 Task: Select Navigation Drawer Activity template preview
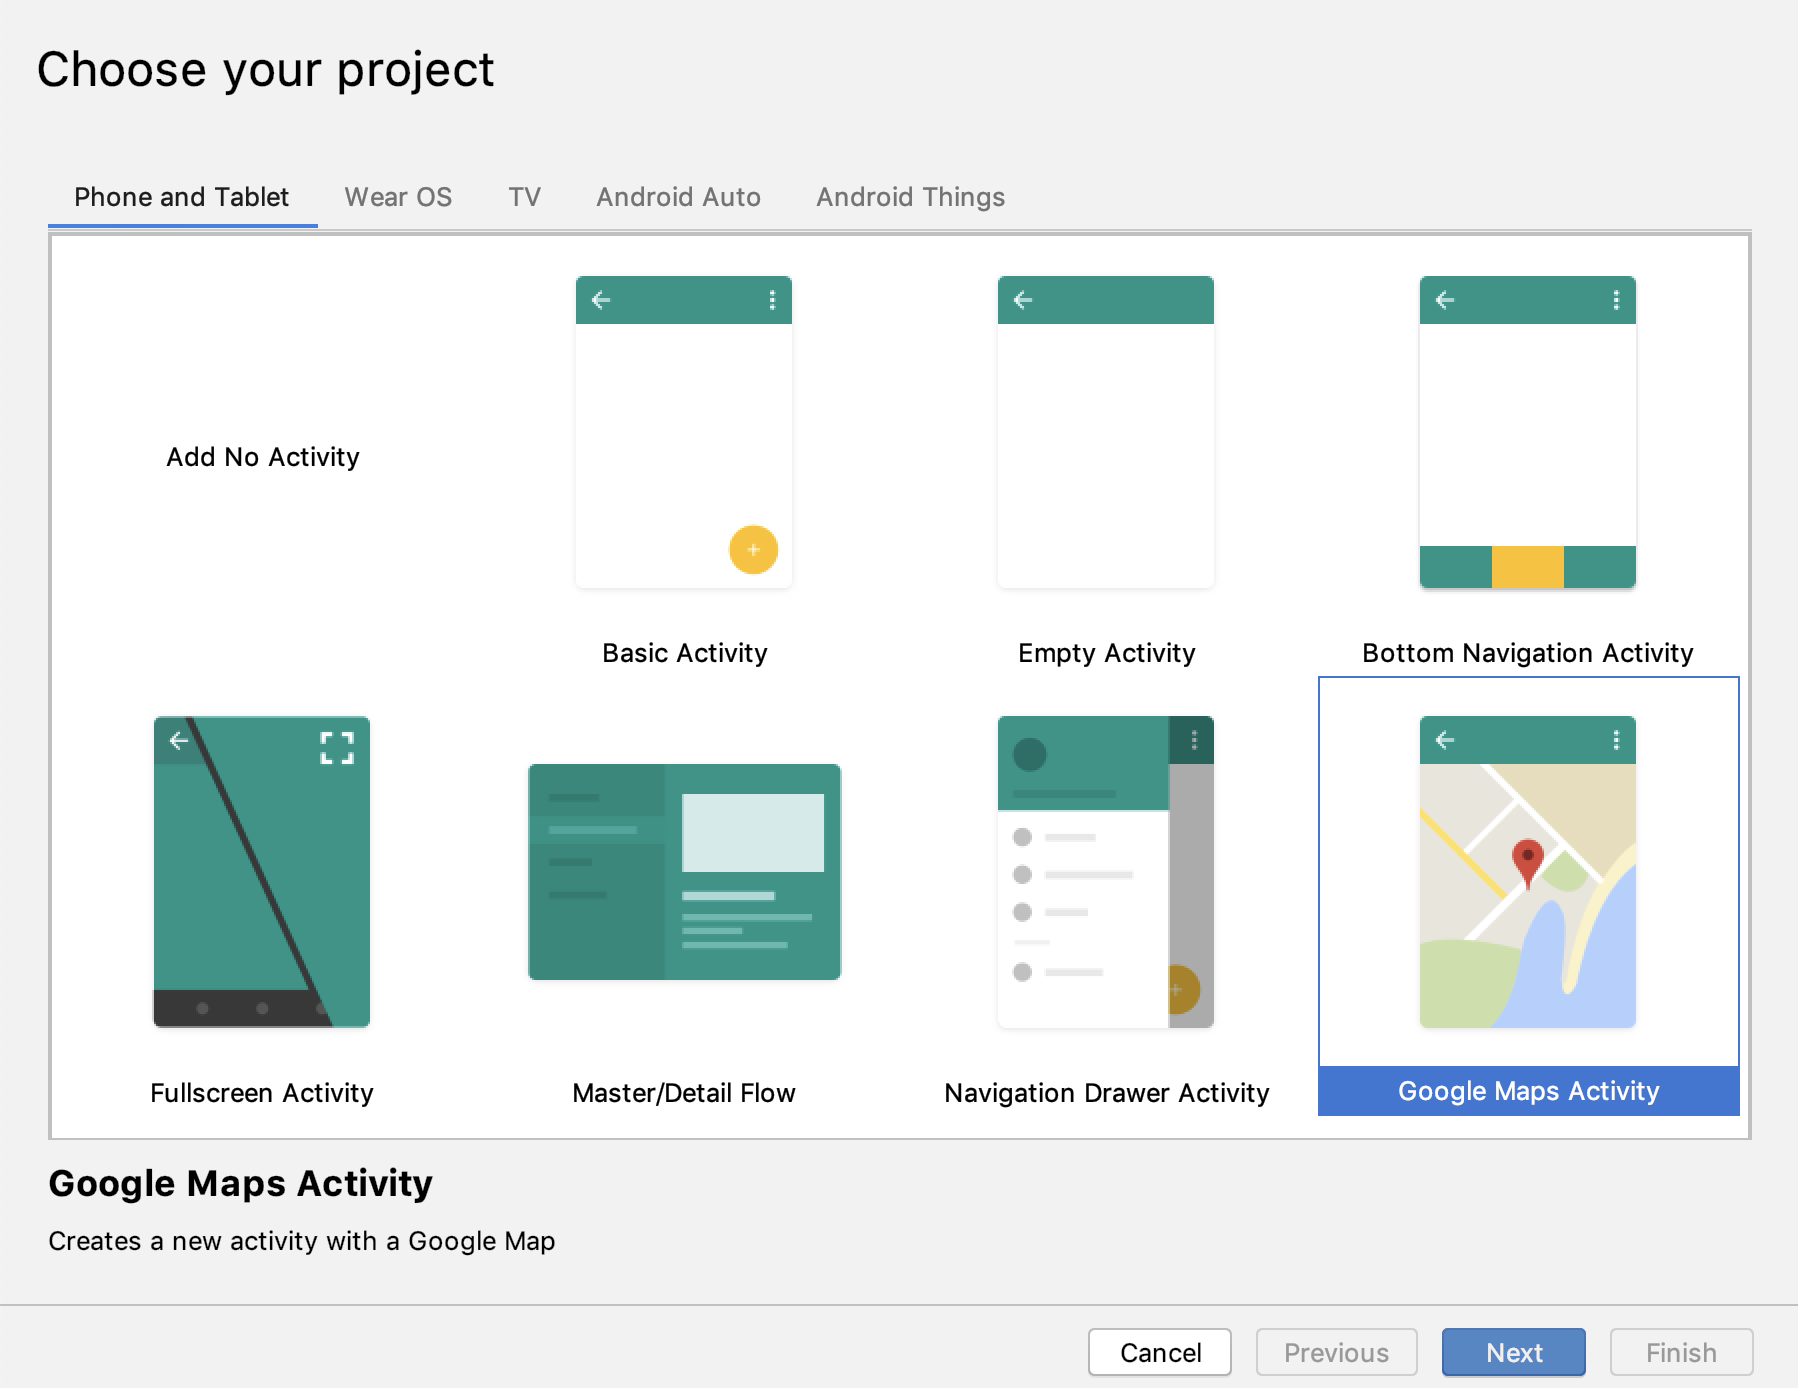coord(1105,872)
